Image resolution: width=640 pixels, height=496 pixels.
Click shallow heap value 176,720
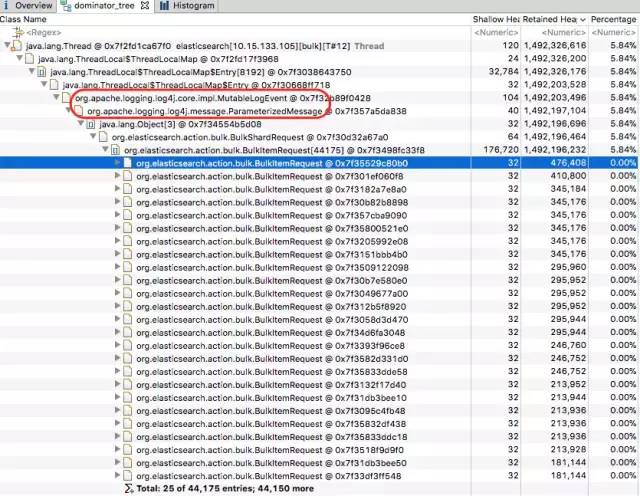[501, 149]
